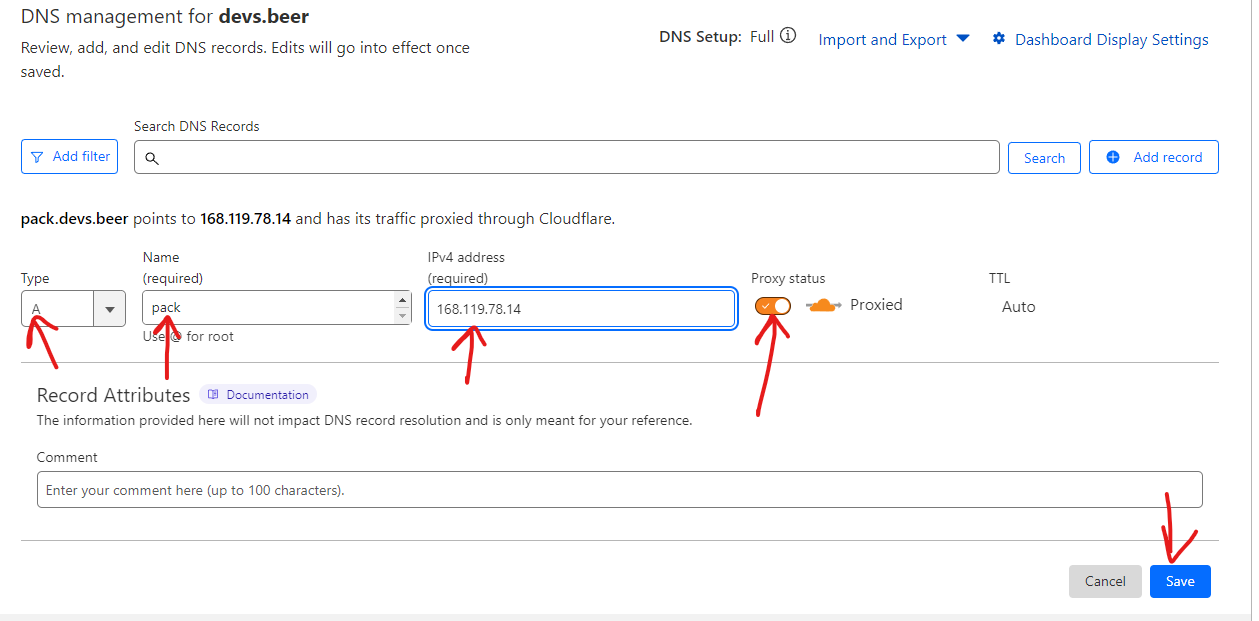Click the search magnifier icon
The width and height of the screenshot is (1259, 621).
[x=152, y=158]
